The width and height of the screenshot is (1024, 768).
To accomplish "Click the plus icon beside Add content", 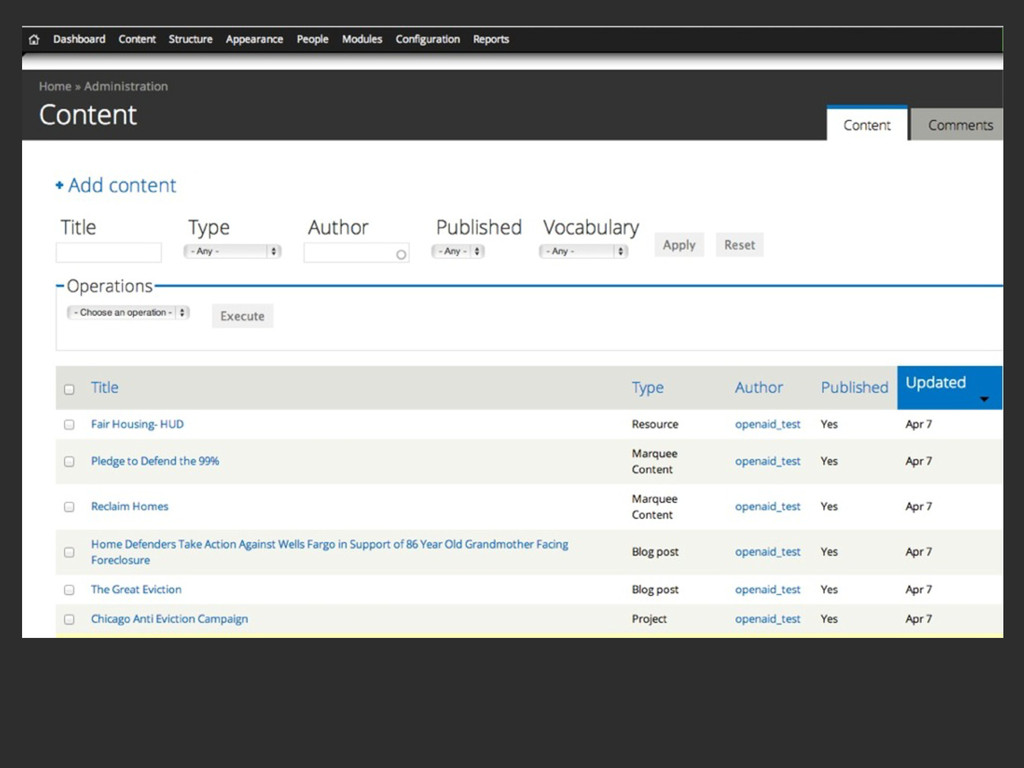I will tap(60, 186).
